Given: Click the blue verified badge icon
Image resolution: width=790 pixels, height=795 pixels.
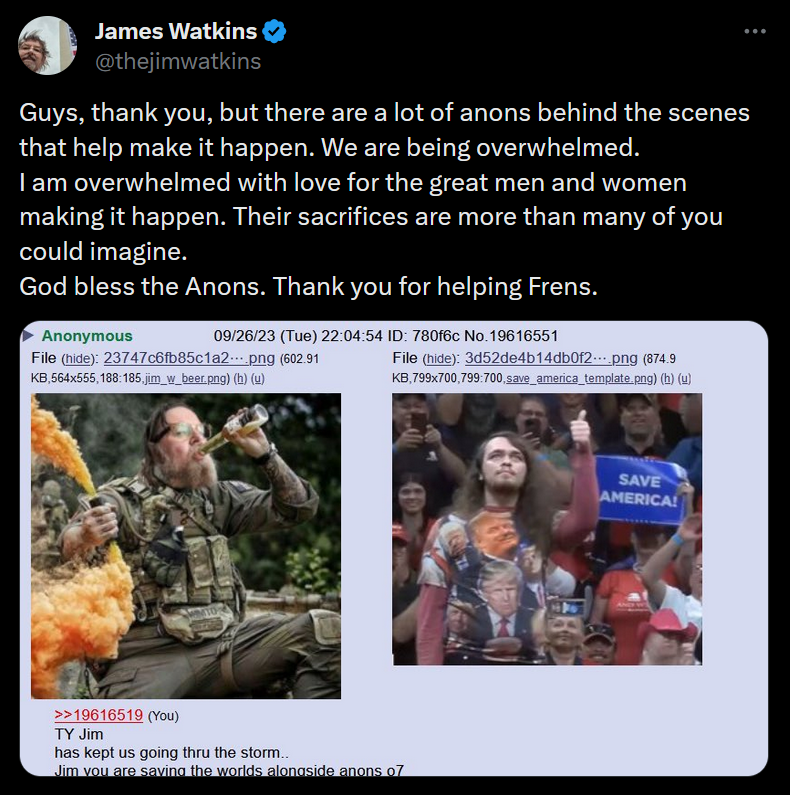Looking at the screenshot, I should (x=274, y=31).
